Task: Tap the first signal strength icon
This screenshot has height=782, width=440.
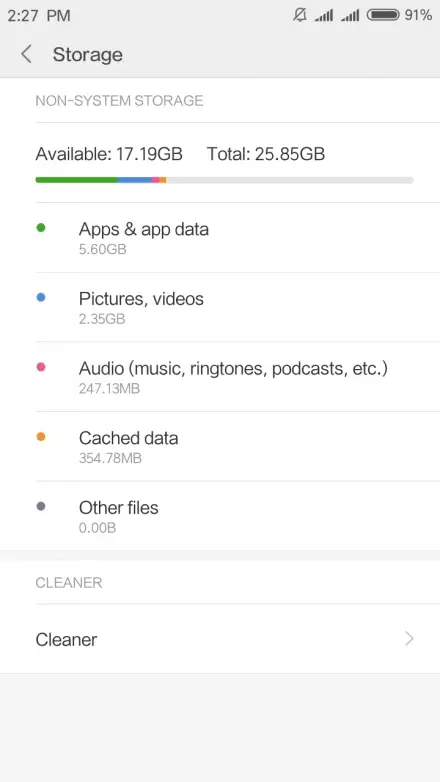Action: click(x=324, y=16)
